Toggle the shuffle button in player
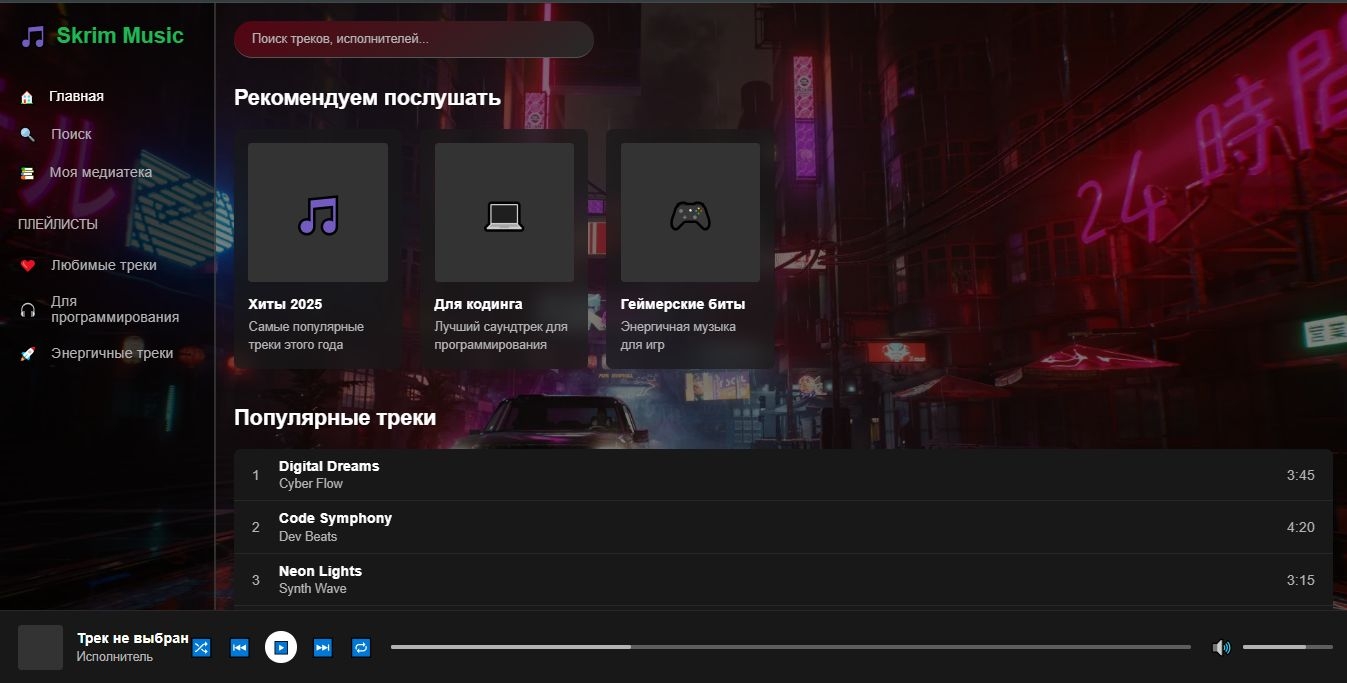Image resolution: width=1347 pixels, height=683 pixels. point(201,648)
